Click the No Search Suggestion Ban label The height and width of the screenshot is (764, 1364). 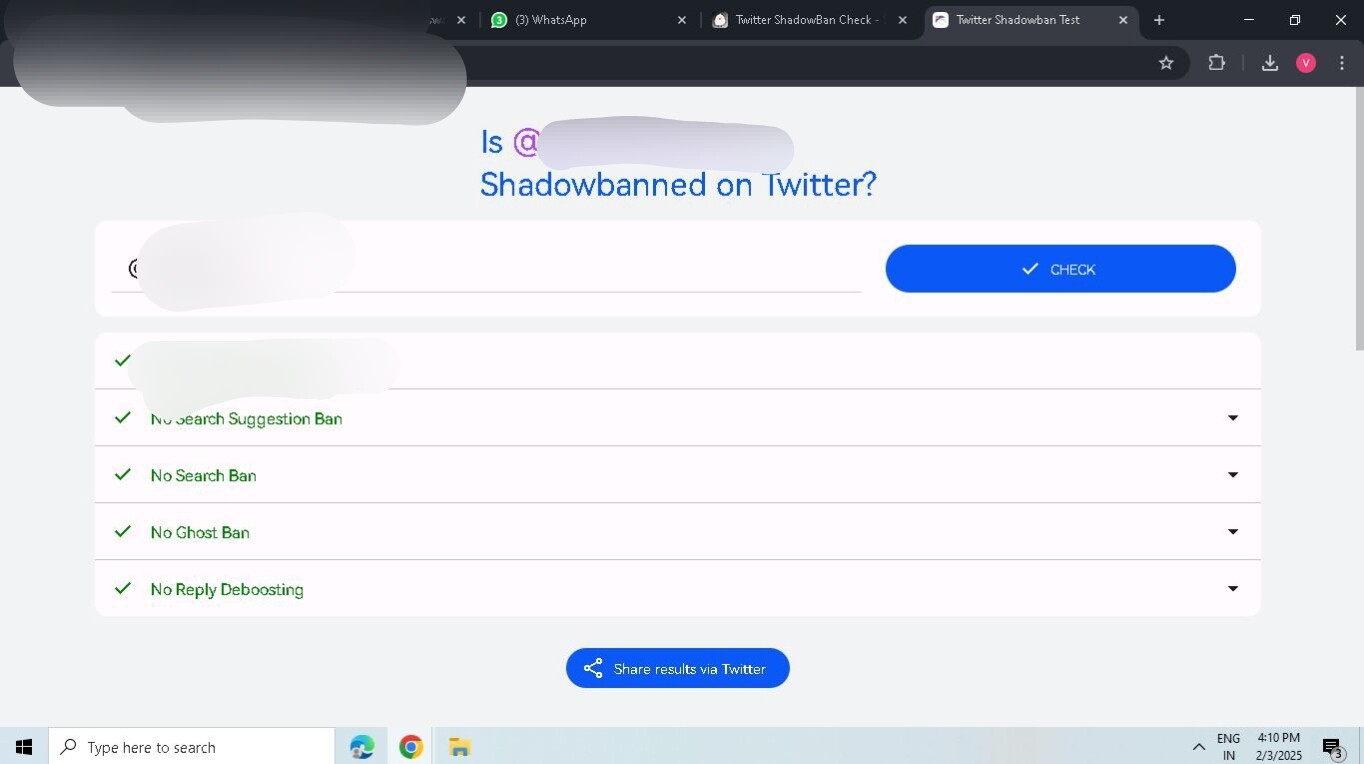[246, 418]
